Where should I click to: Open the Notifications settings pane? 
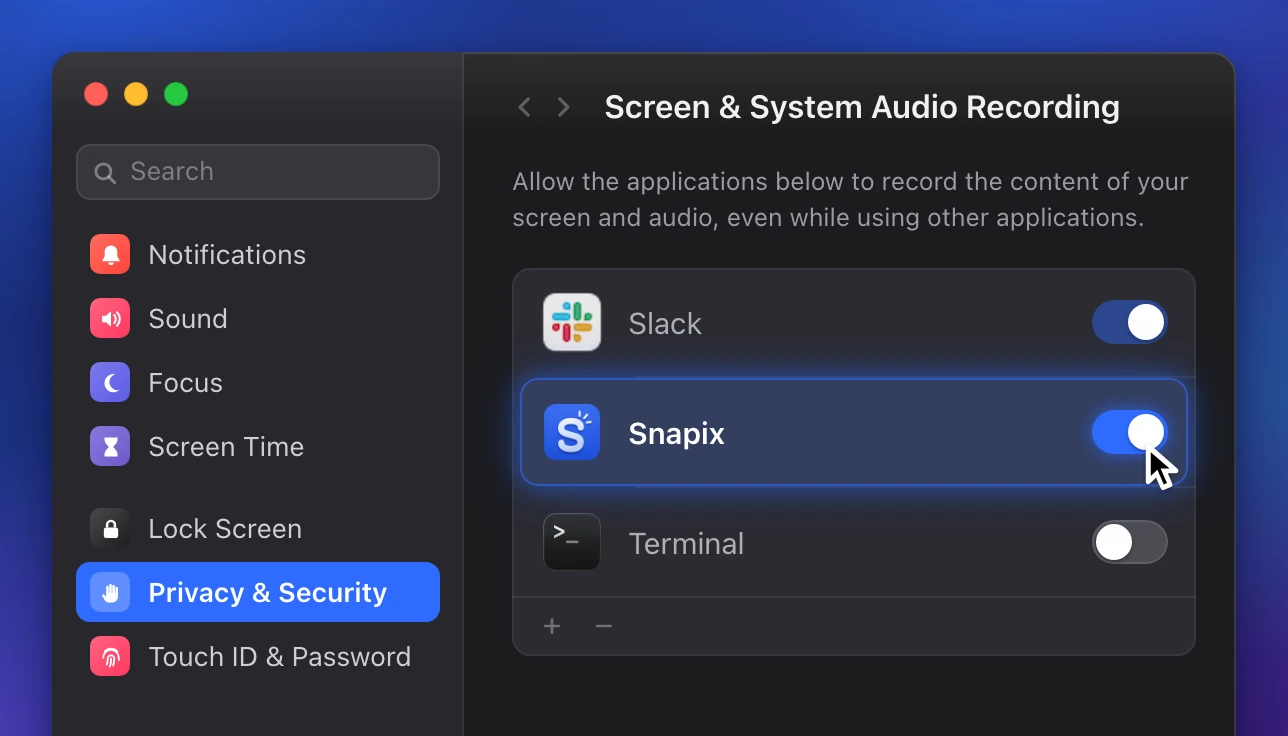(x=258, y=254)
